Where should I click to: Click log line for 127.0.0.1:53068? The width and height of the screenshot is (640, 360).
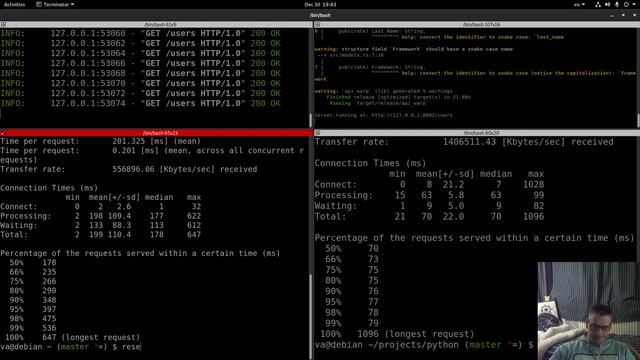(140, 73)
